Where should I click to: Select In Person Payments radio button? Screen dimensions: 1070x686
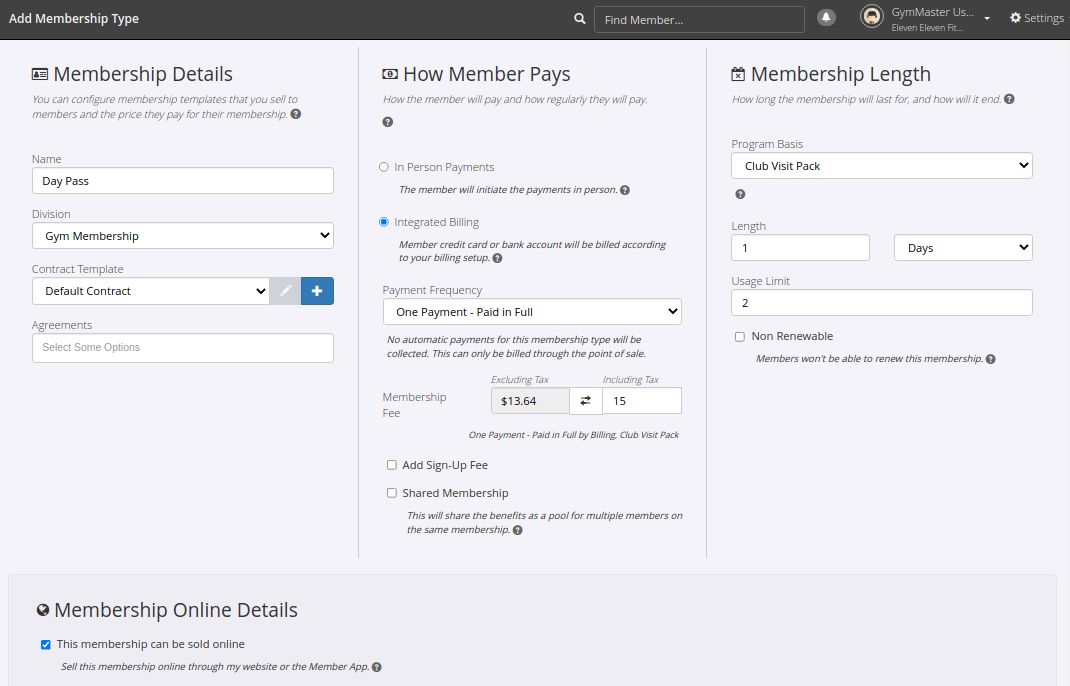pos(384,167)
